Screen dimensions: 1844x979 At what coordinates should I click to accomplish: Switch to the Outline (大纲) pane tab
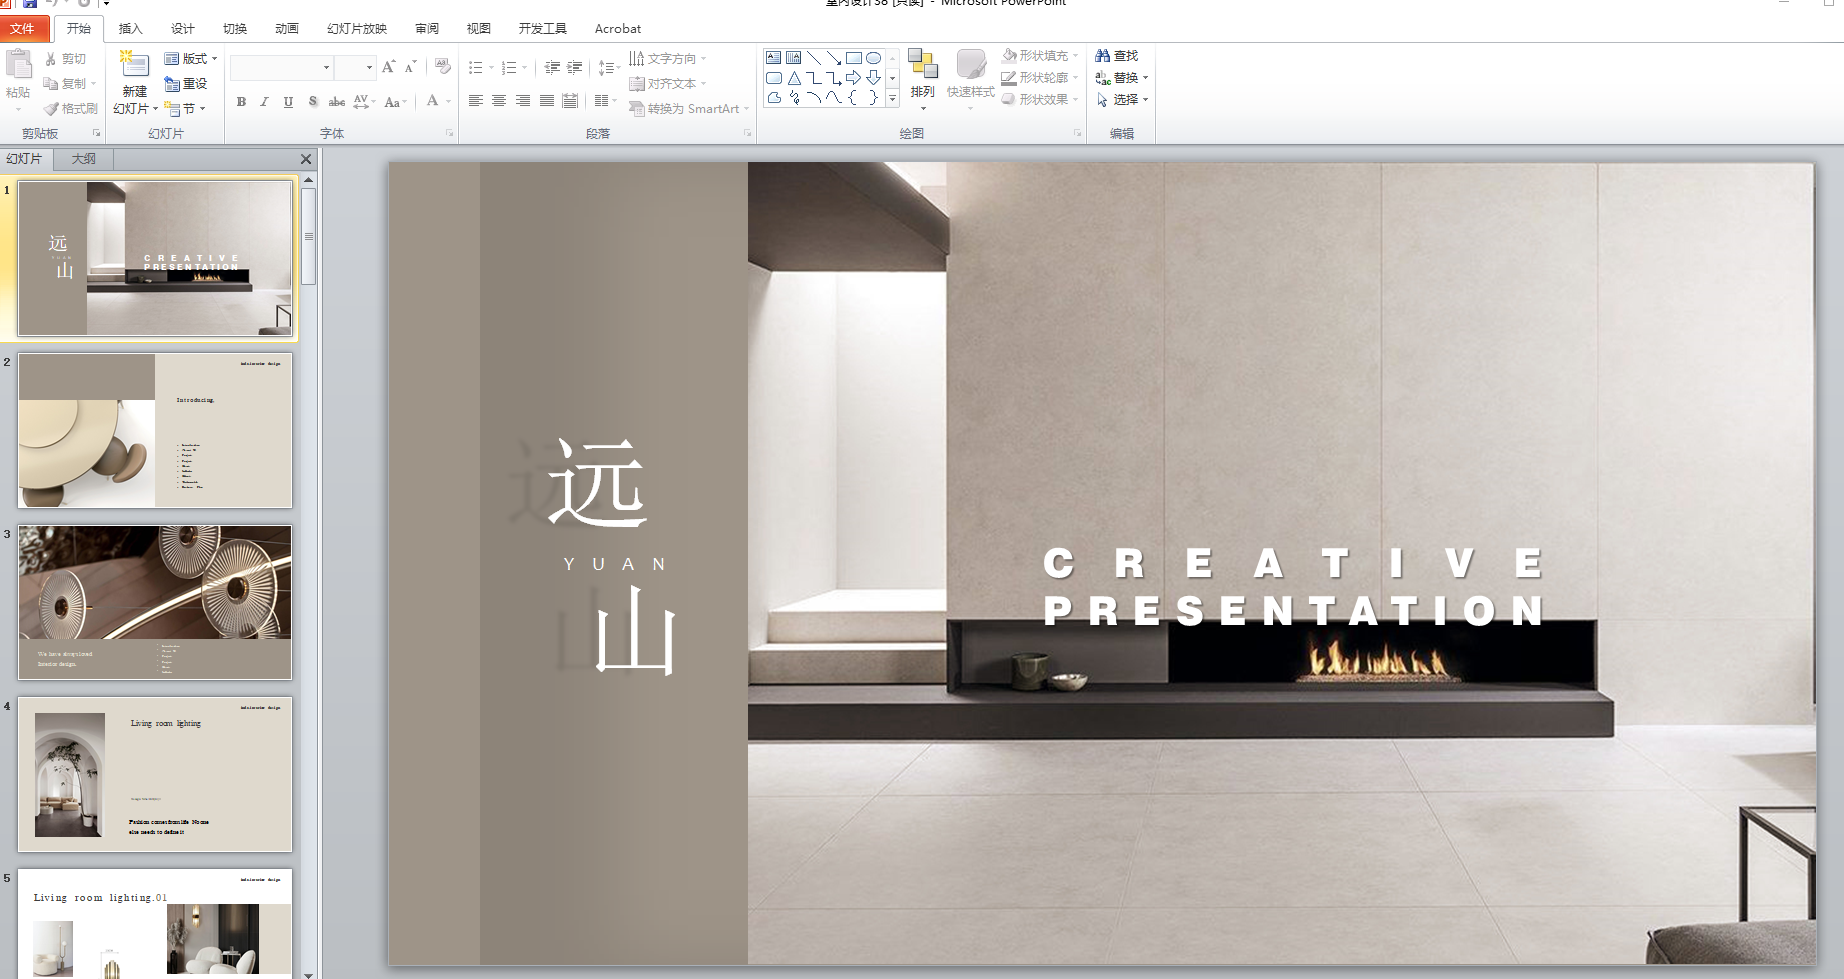point(83,159)
